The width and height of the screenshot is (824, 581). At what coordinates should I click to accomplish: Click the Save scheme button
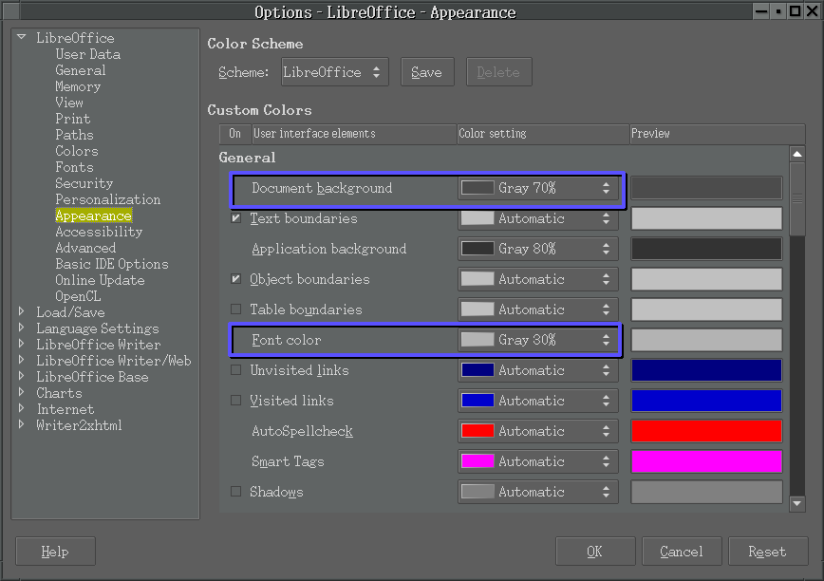pos(427,72)
